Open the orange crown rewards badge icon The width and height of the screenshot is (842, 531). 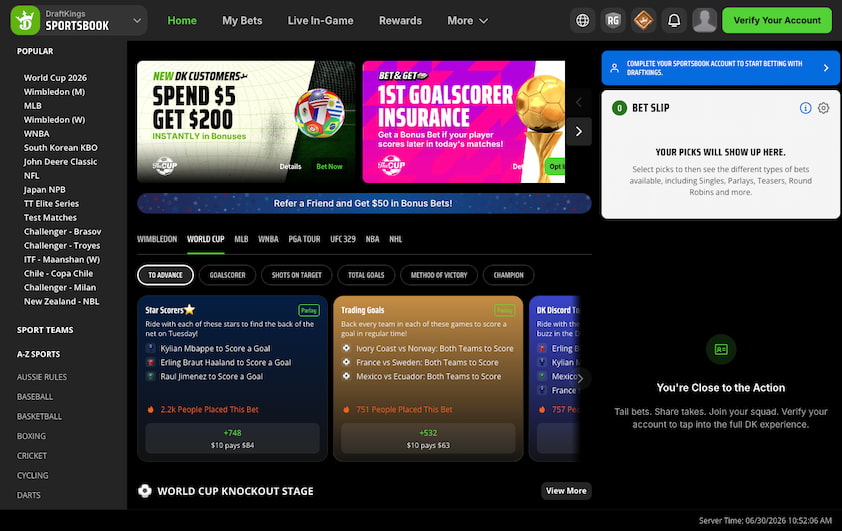(643, 20)
